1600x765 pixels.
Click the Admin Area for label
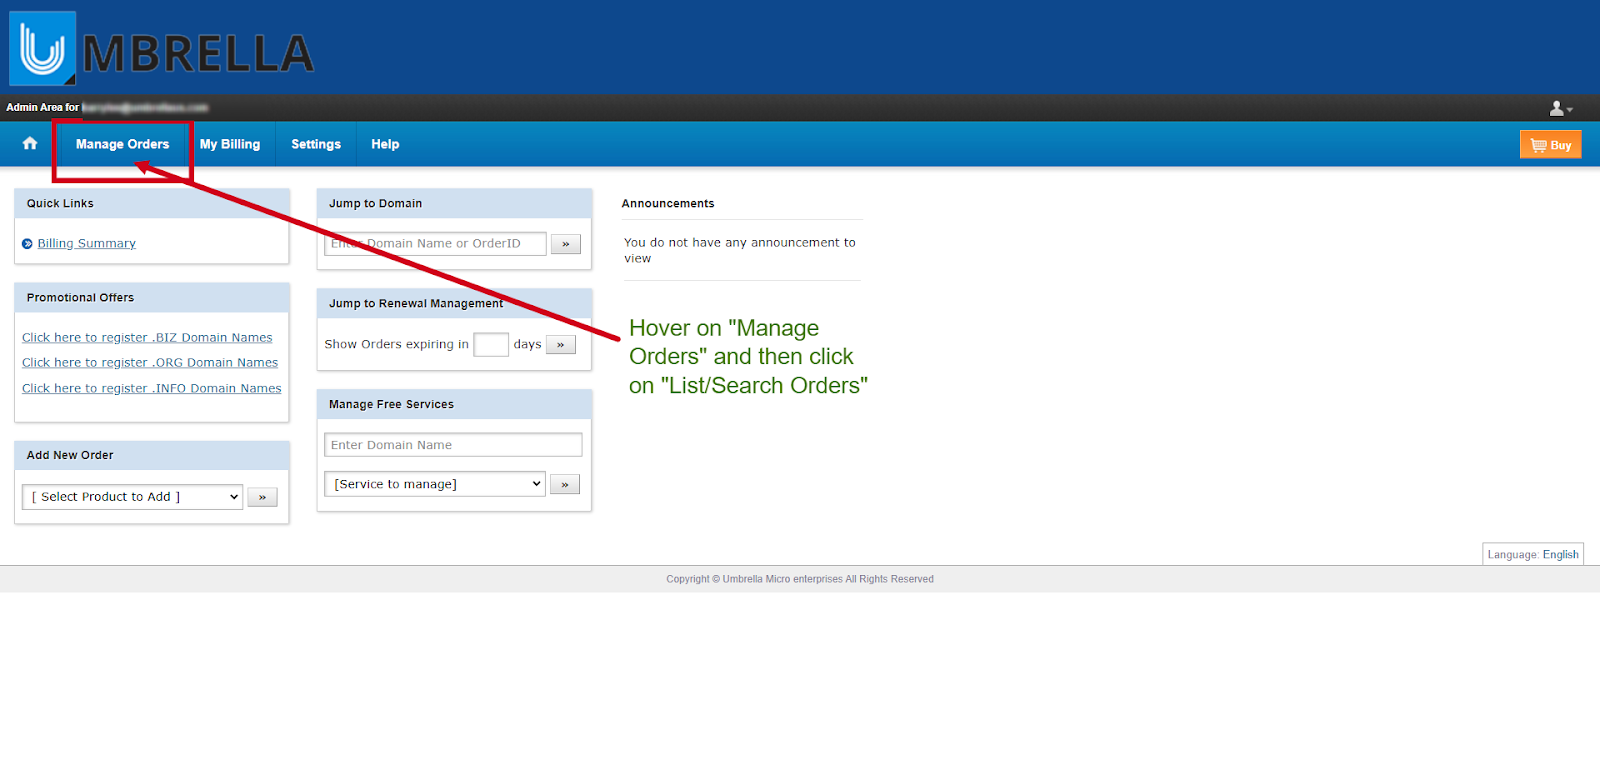tap(42, 107)
